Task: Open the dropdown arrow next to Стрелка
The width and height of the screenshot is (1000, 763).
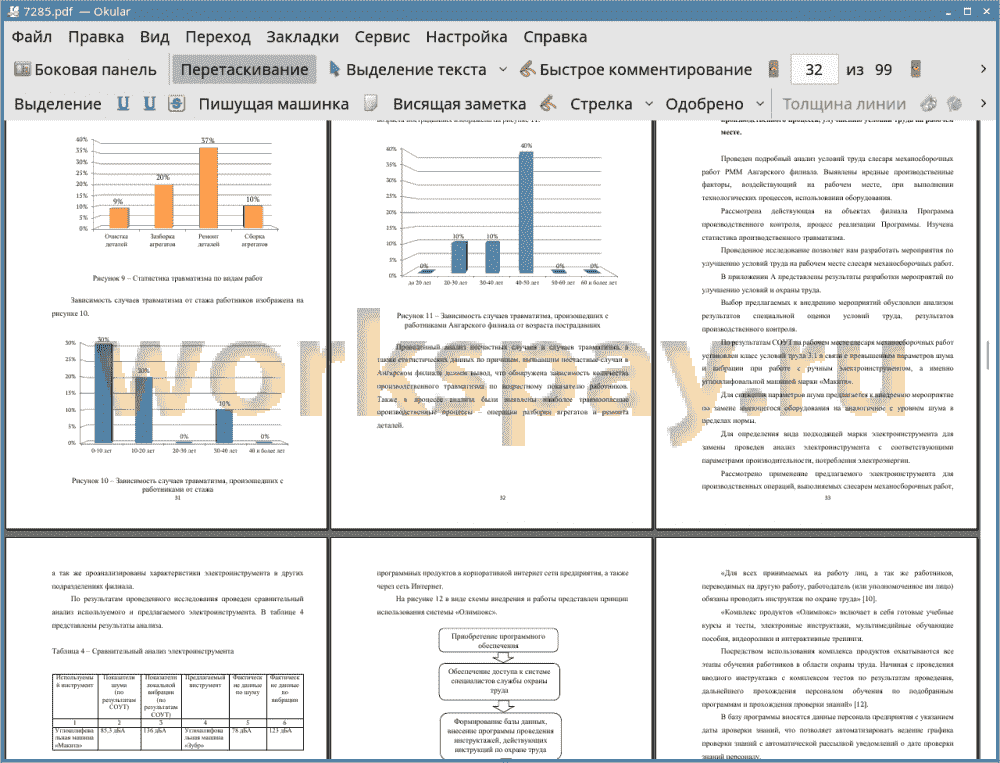Action: pyautogui.click(x=649, y=104)
